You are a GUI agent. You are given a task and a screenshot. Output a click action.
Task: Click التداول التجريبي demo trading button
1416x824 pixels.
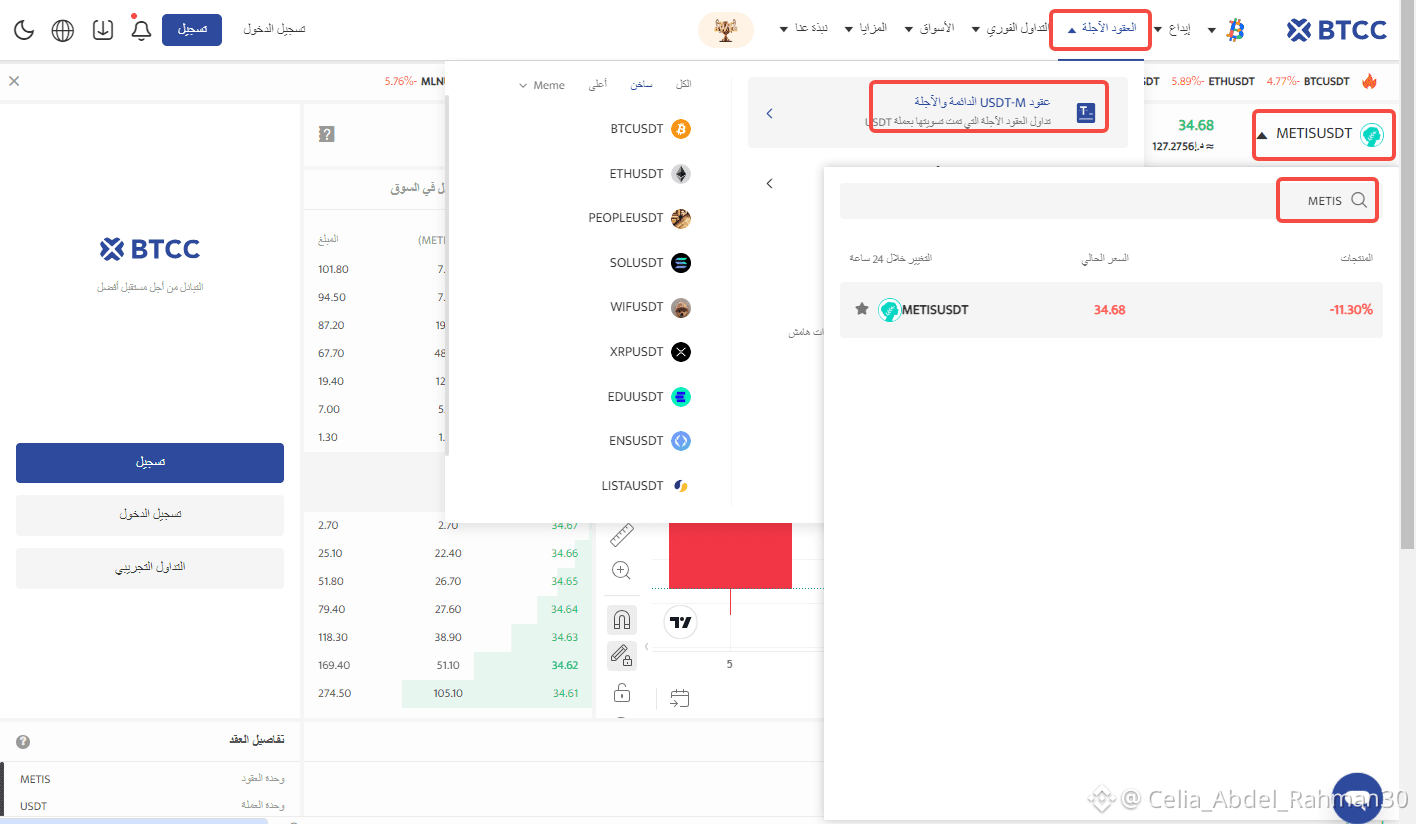coord(150,568)
